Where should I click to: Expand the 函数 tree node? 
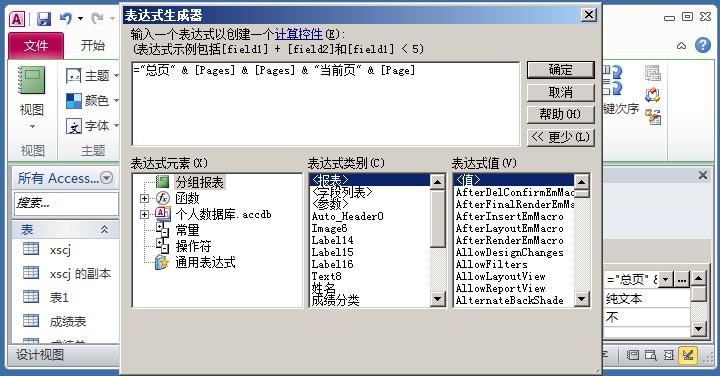pyautogui.click(x=144, y=198)
